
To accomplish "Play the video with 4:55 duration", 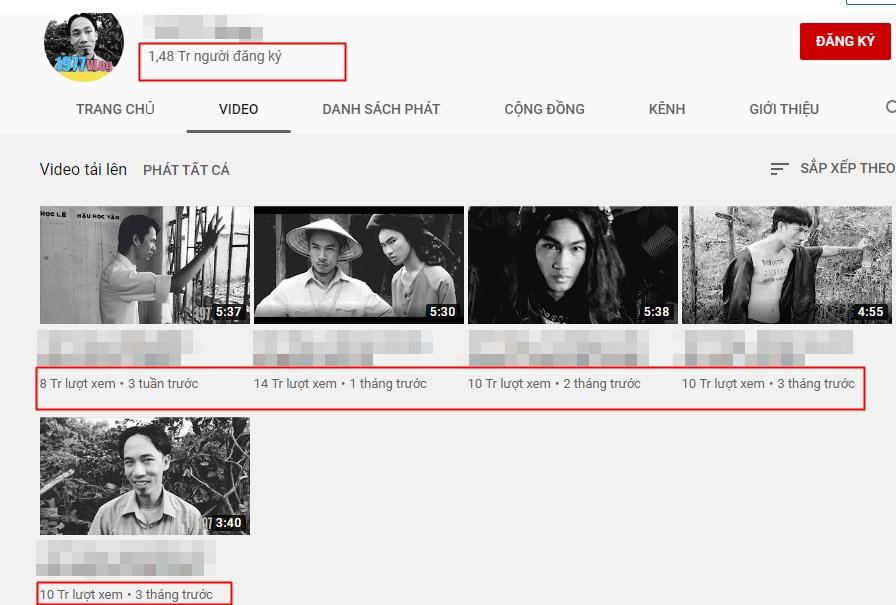I will click(787, 265).
